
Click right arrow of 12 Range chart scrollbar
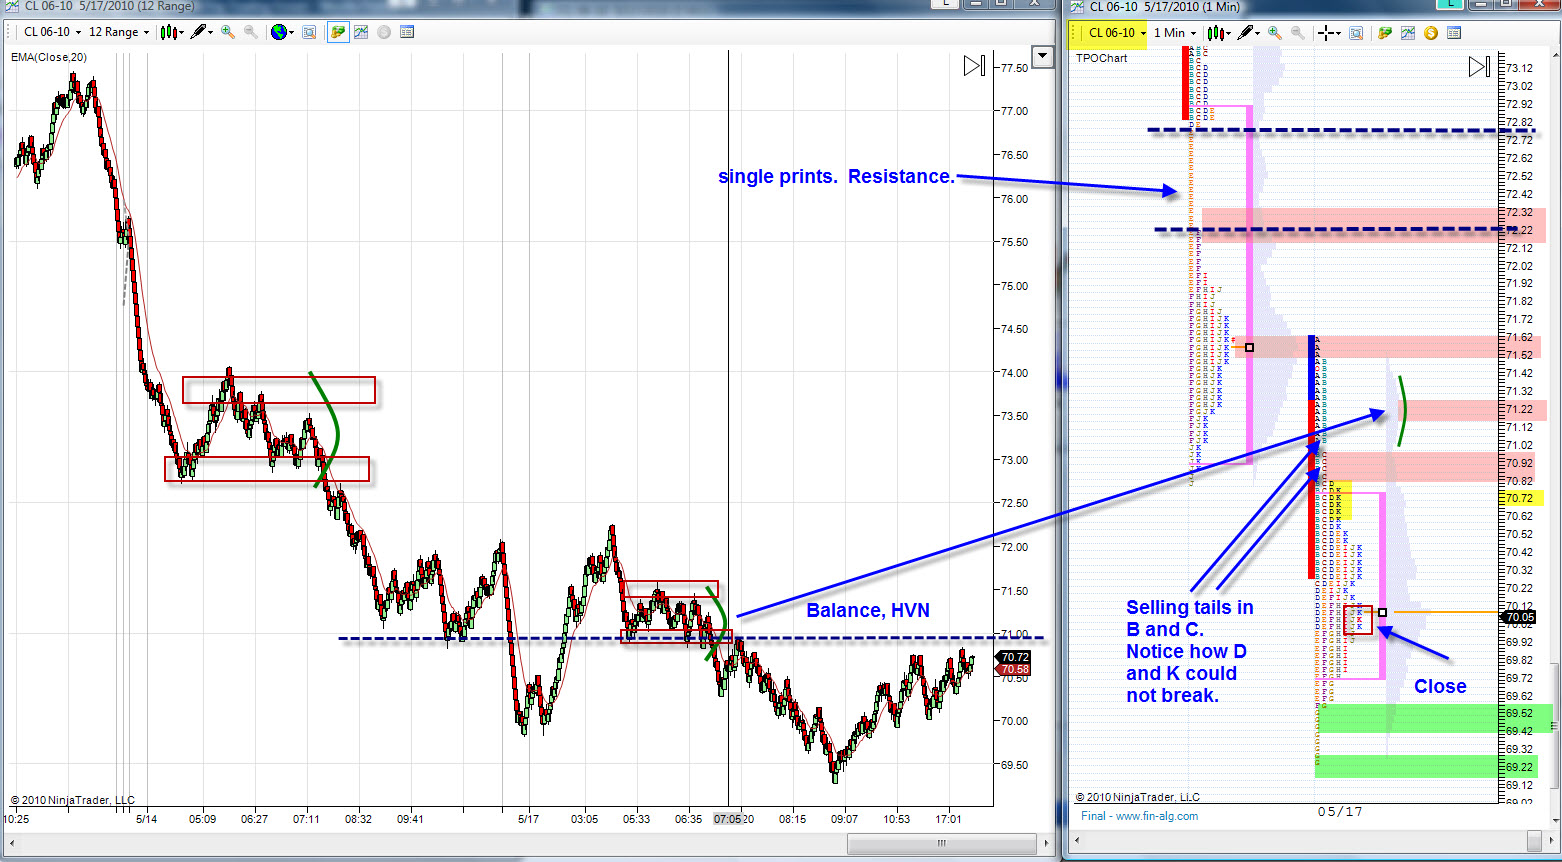click(x=1045, y=843)
